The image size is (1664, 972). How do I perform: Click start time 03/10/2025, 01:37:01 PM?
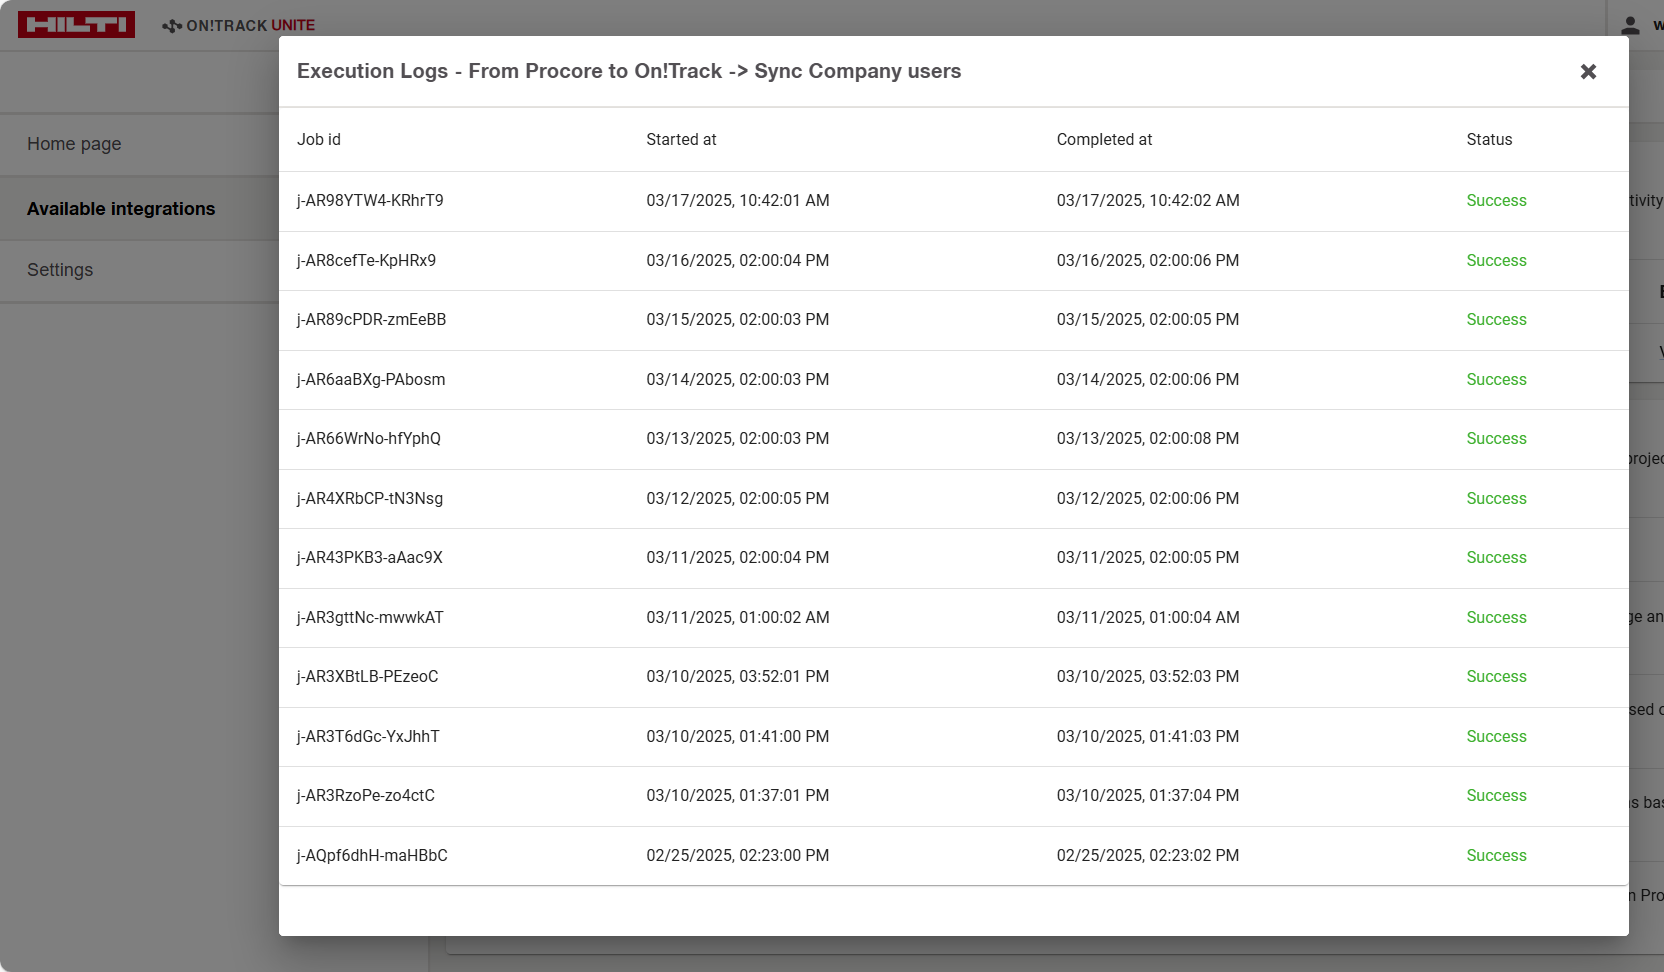tap(738, 796)
